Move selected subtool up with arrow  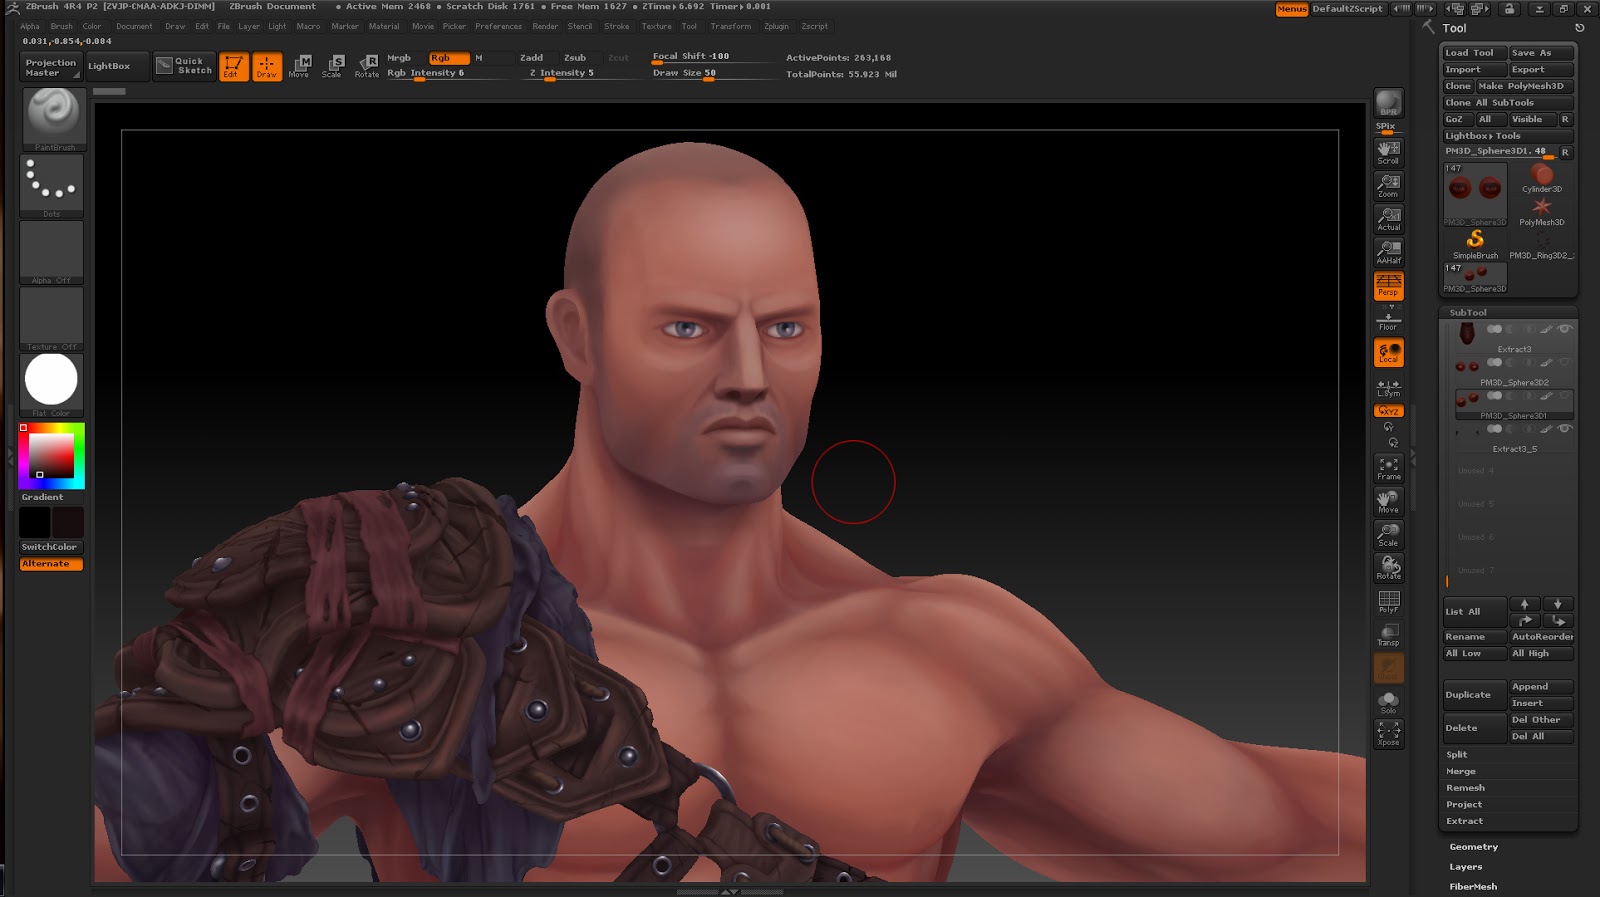tap(1524, 604)
